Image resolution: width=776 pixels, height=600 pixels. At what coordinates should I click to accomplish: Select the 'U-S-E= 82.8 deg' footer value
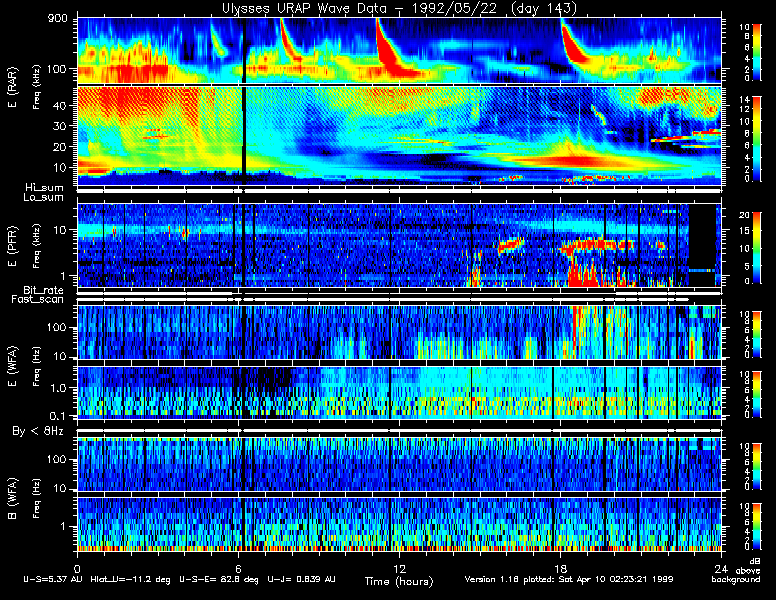[219, 579]
